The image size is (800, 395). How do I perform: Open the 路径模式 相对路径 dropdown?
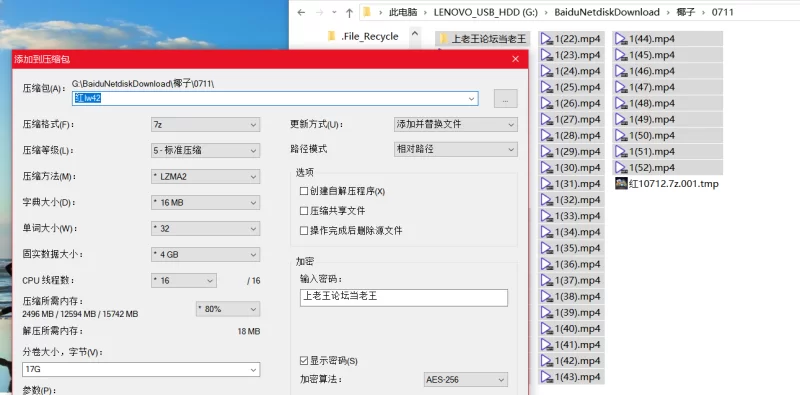pyautogui.click(x=456, y=149)
